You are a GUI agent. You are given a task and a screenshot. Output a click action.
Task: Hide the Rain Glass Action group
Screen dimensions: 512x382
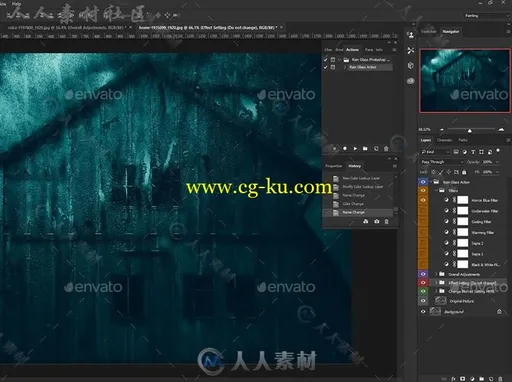click(423, 182)
